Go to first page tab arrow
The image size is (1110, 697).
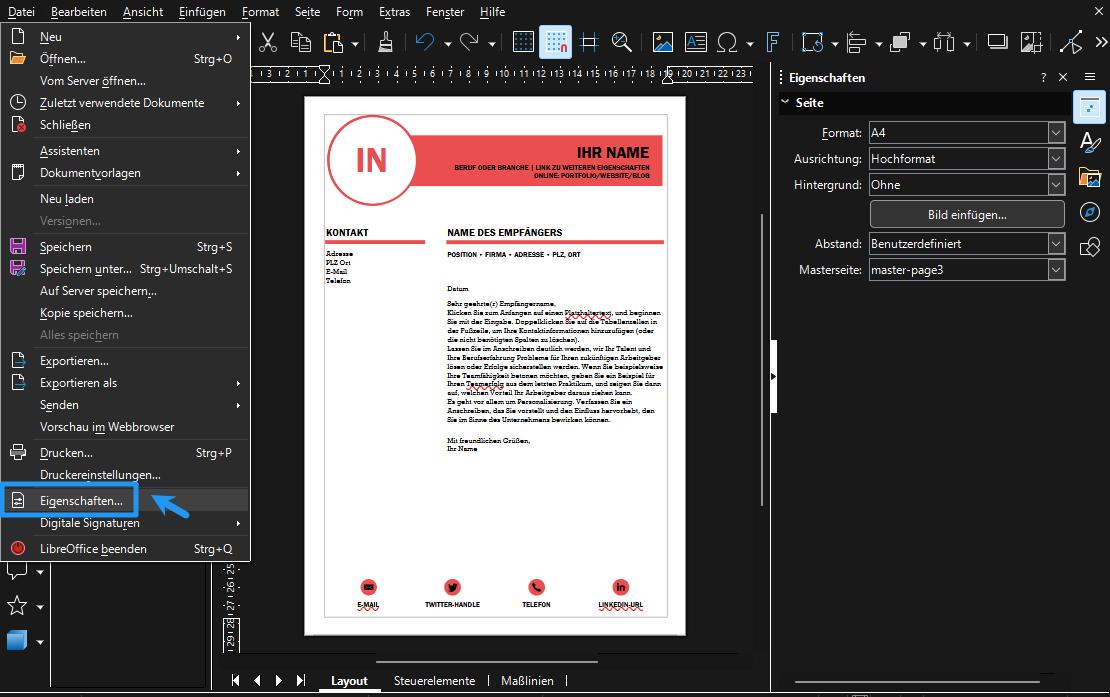click(x=236, y=680)
